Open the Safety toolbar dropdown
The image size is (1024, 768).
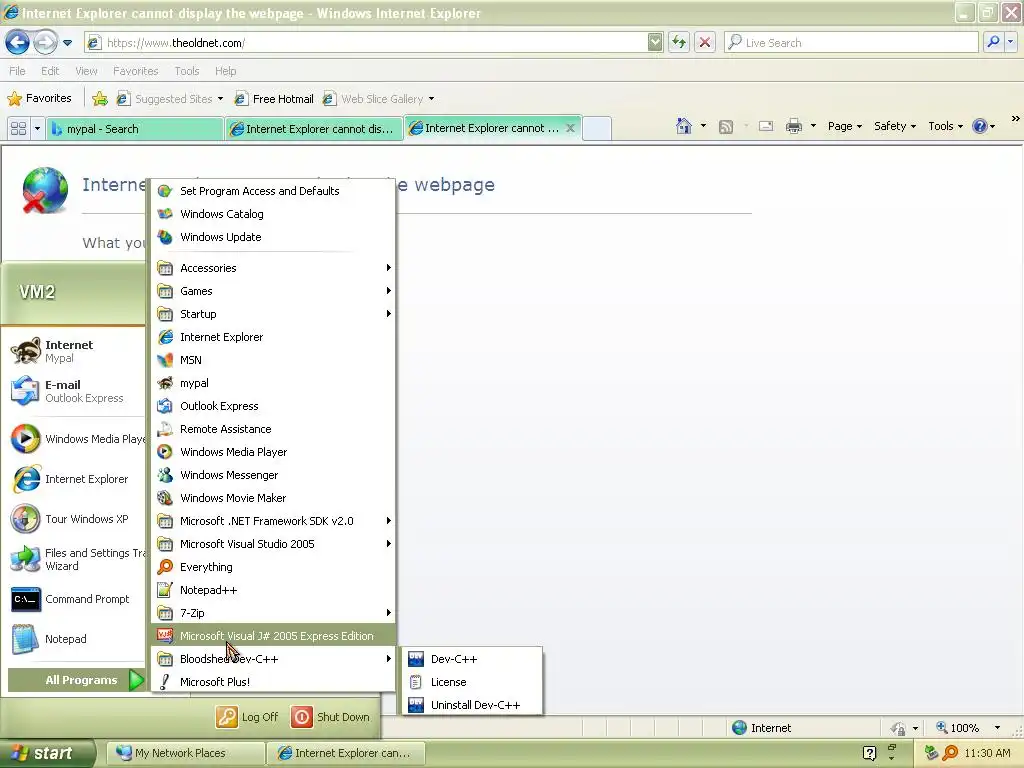coord(895,126)
